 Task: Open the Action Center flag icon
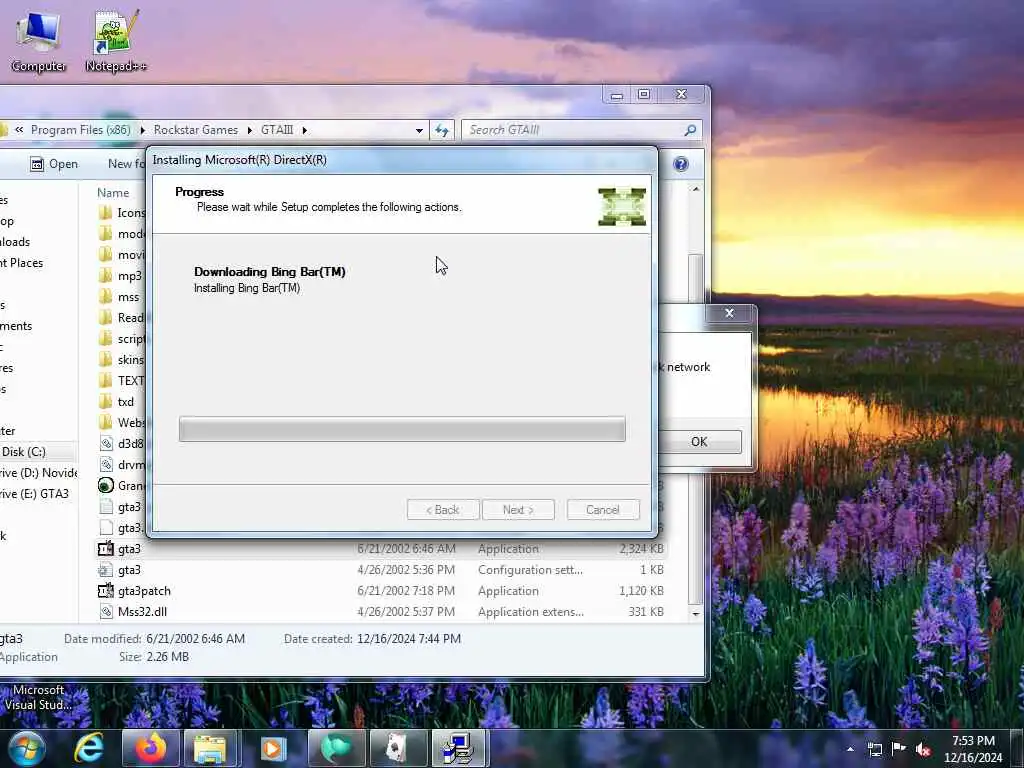tap(899, 749)
